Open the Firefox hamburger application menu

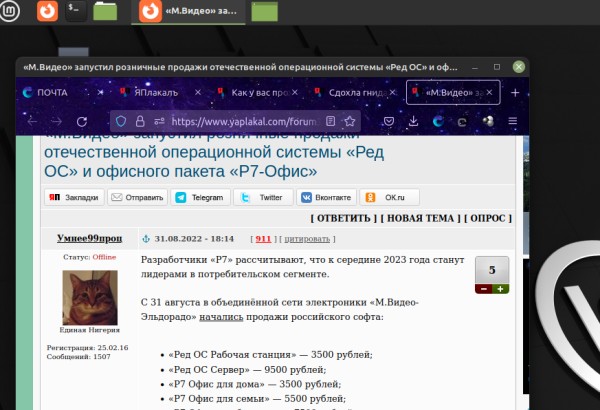[513, 121]
